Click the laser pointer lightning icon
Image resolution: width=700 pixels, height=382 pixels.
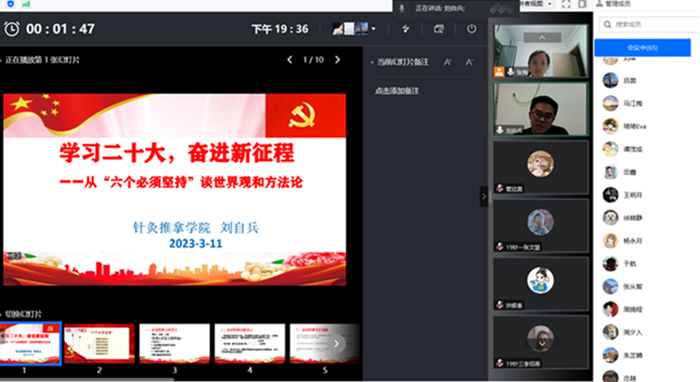click(x=406, y=29)
